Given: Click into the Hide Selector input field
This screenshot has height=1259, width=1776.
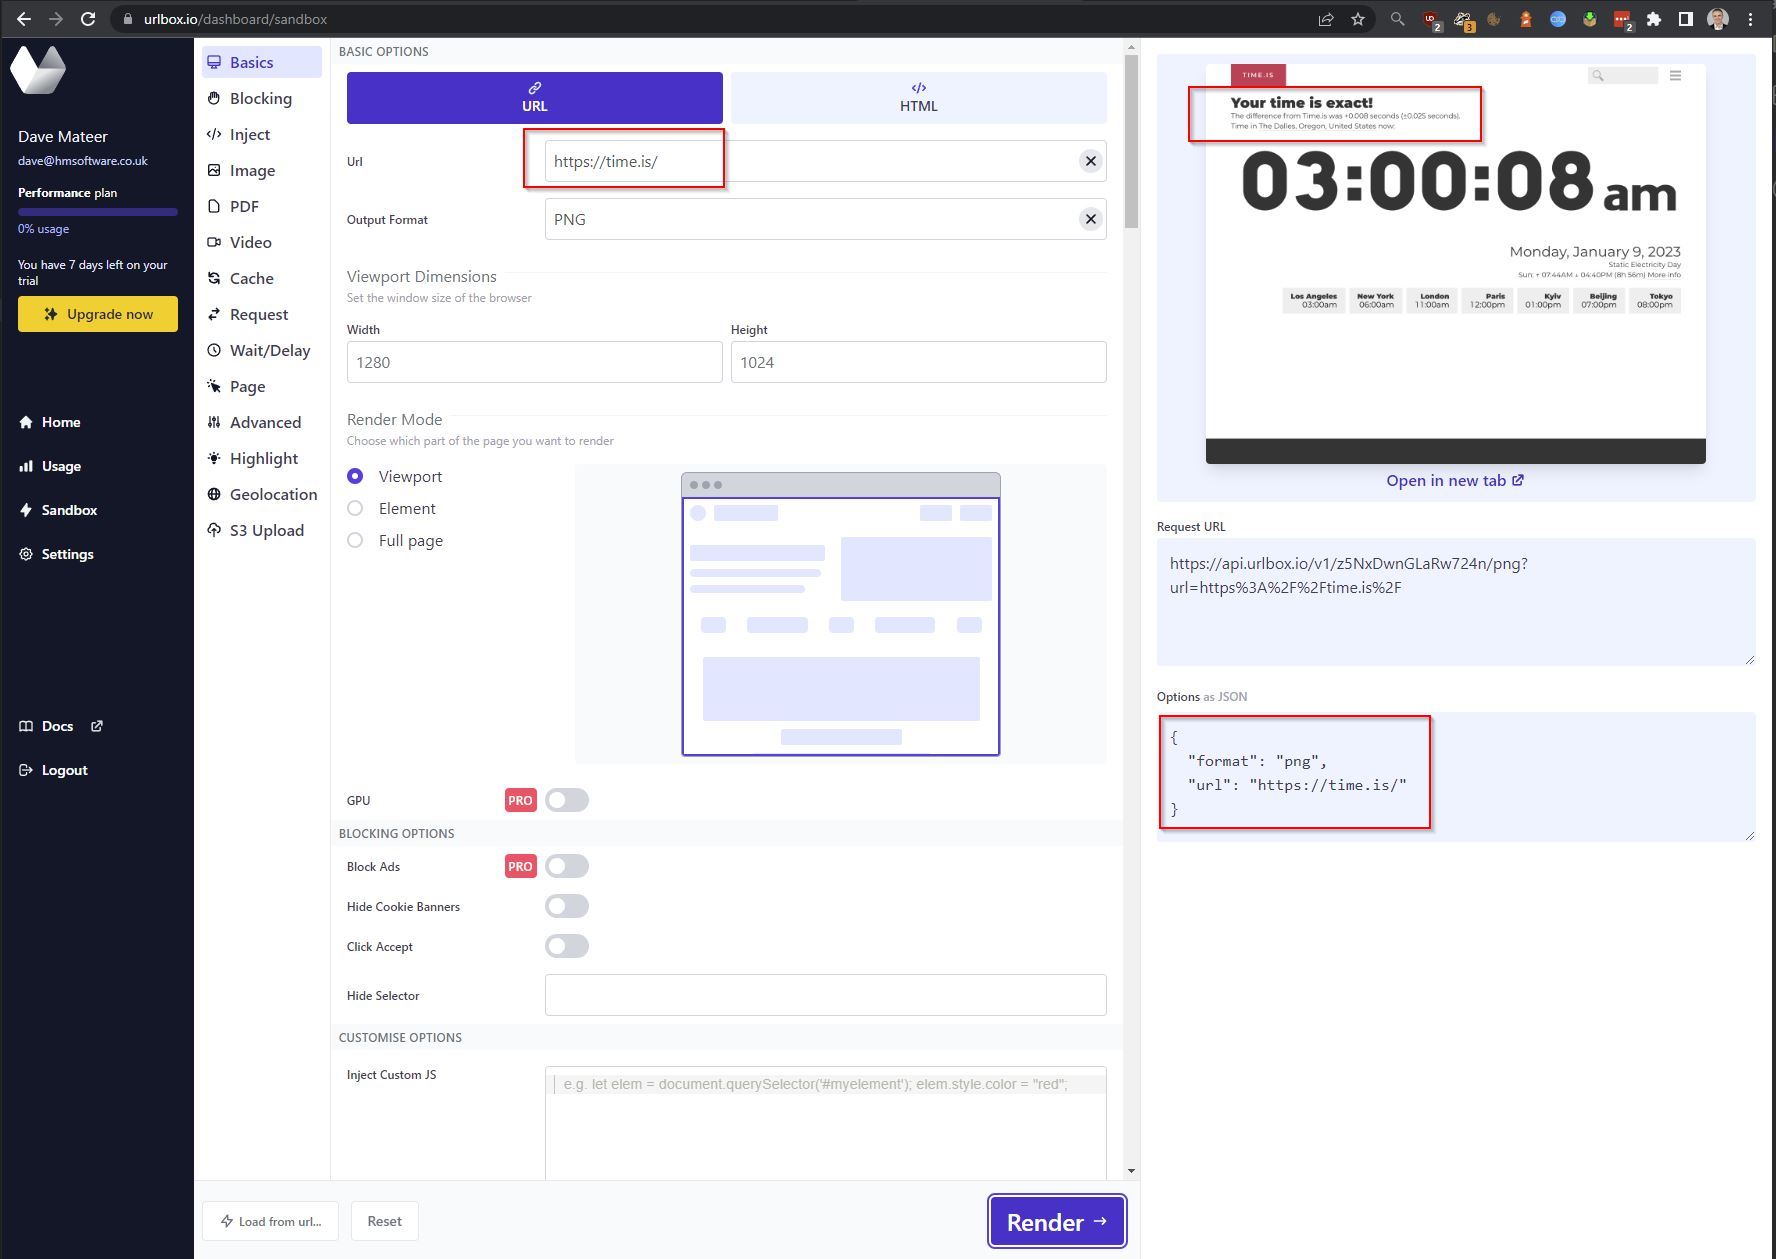Looking at the screenshot, I should point(825,995).
